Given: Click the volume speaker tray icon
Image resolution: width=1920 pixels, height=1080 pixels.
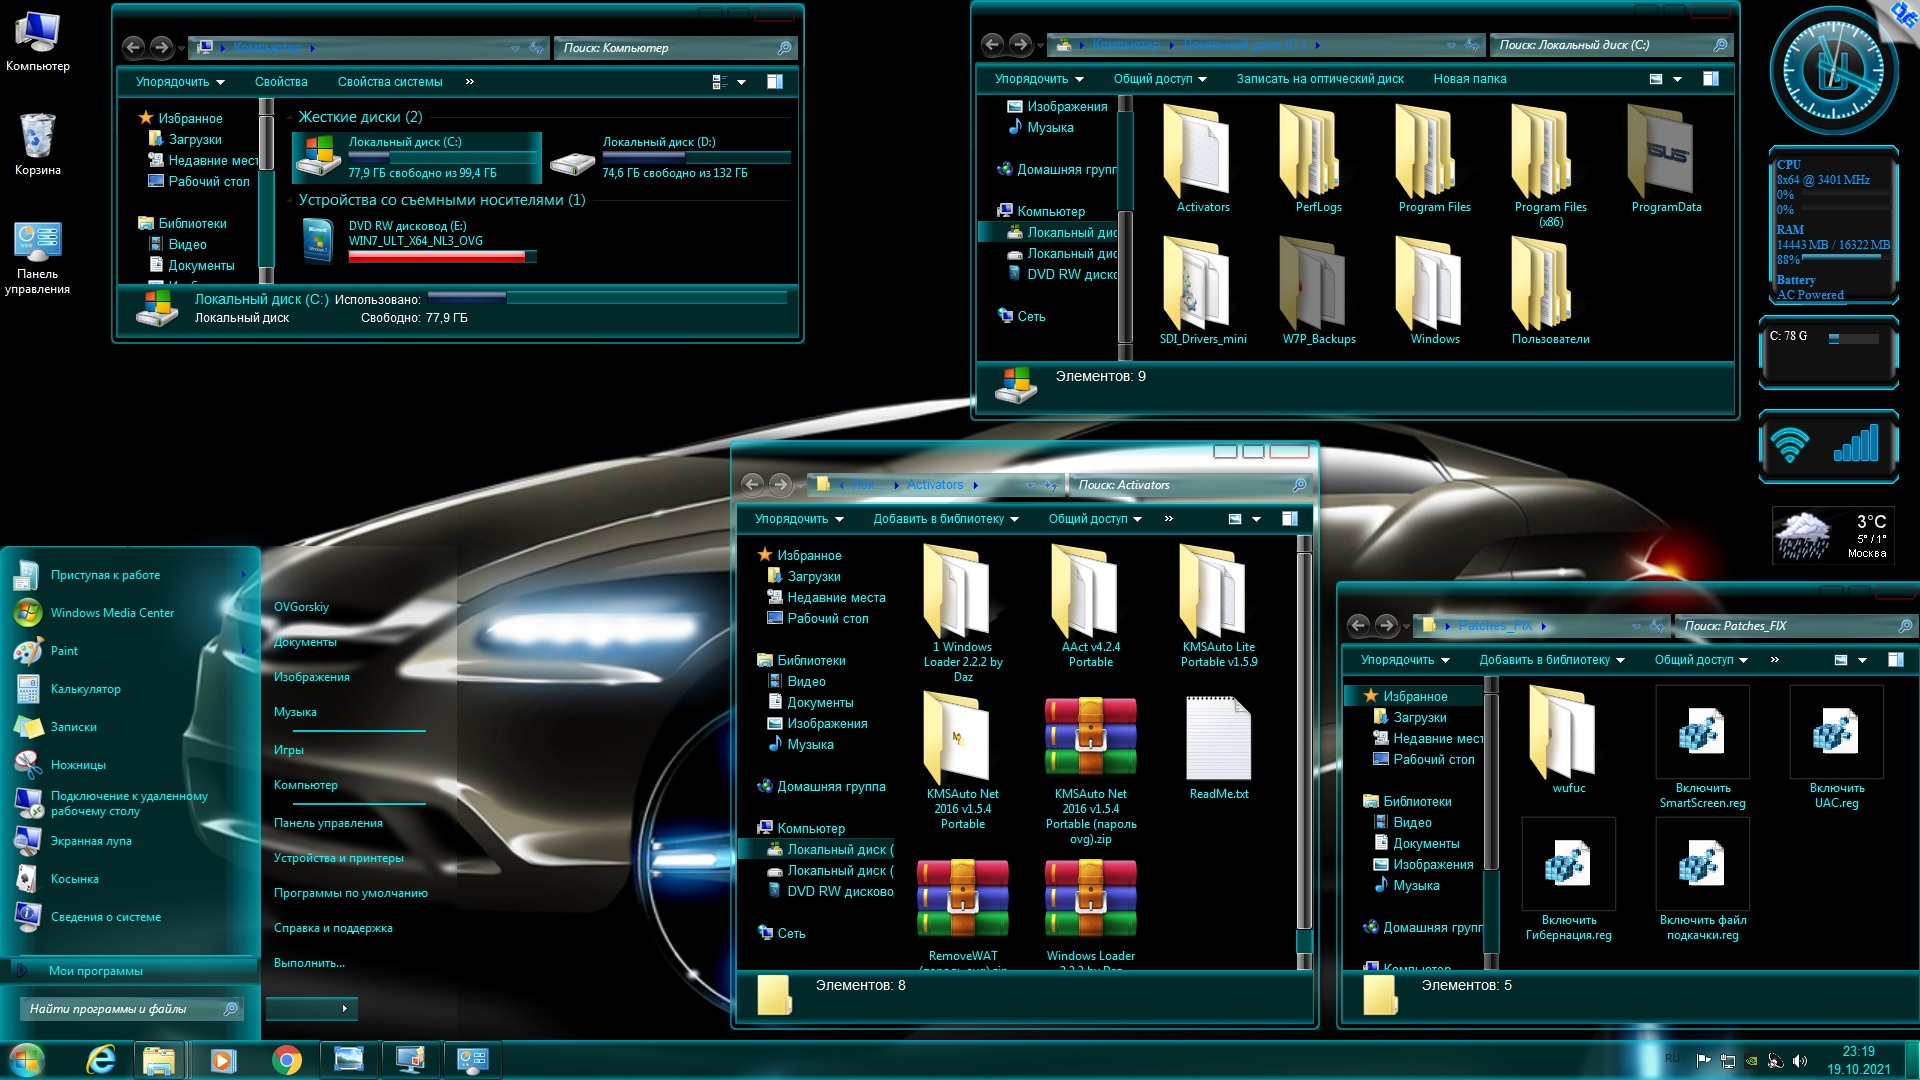Looking at the screenshot, I should 1800,1061.
